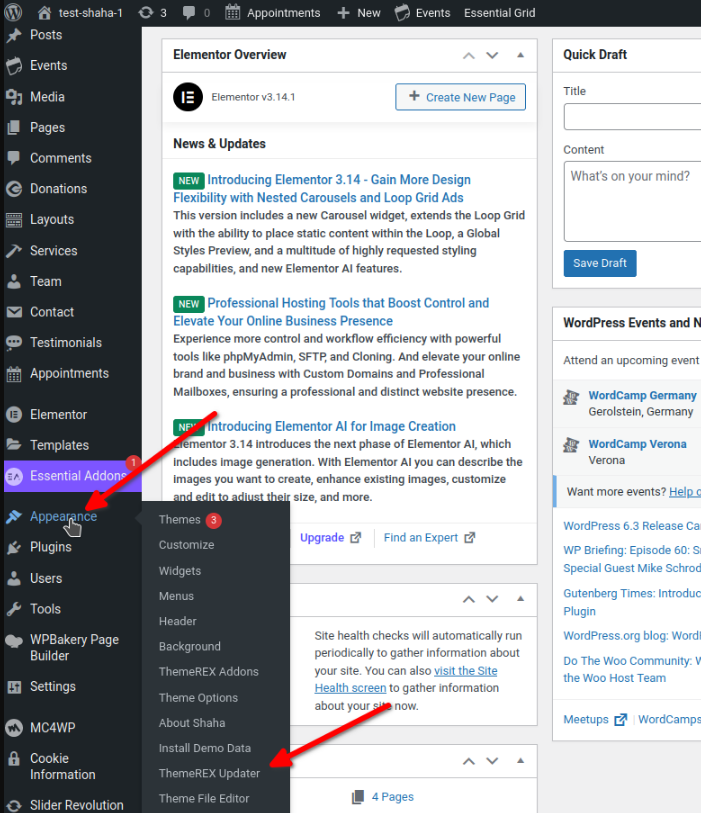Click Save Draft button
The width and height of the screenshot is (701, 813).
tap(600, 263)
